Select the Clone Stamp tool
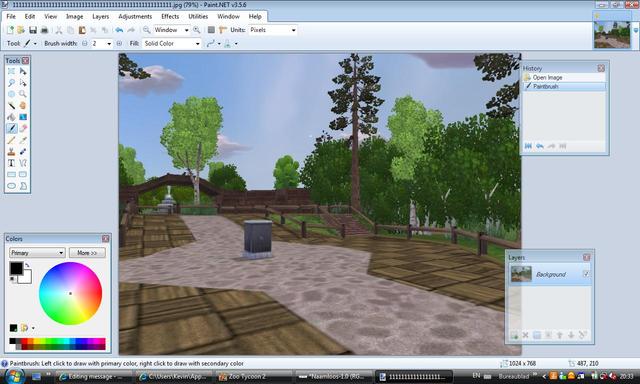640x384 pixels. pyautogui.click(x=11, y=152)
